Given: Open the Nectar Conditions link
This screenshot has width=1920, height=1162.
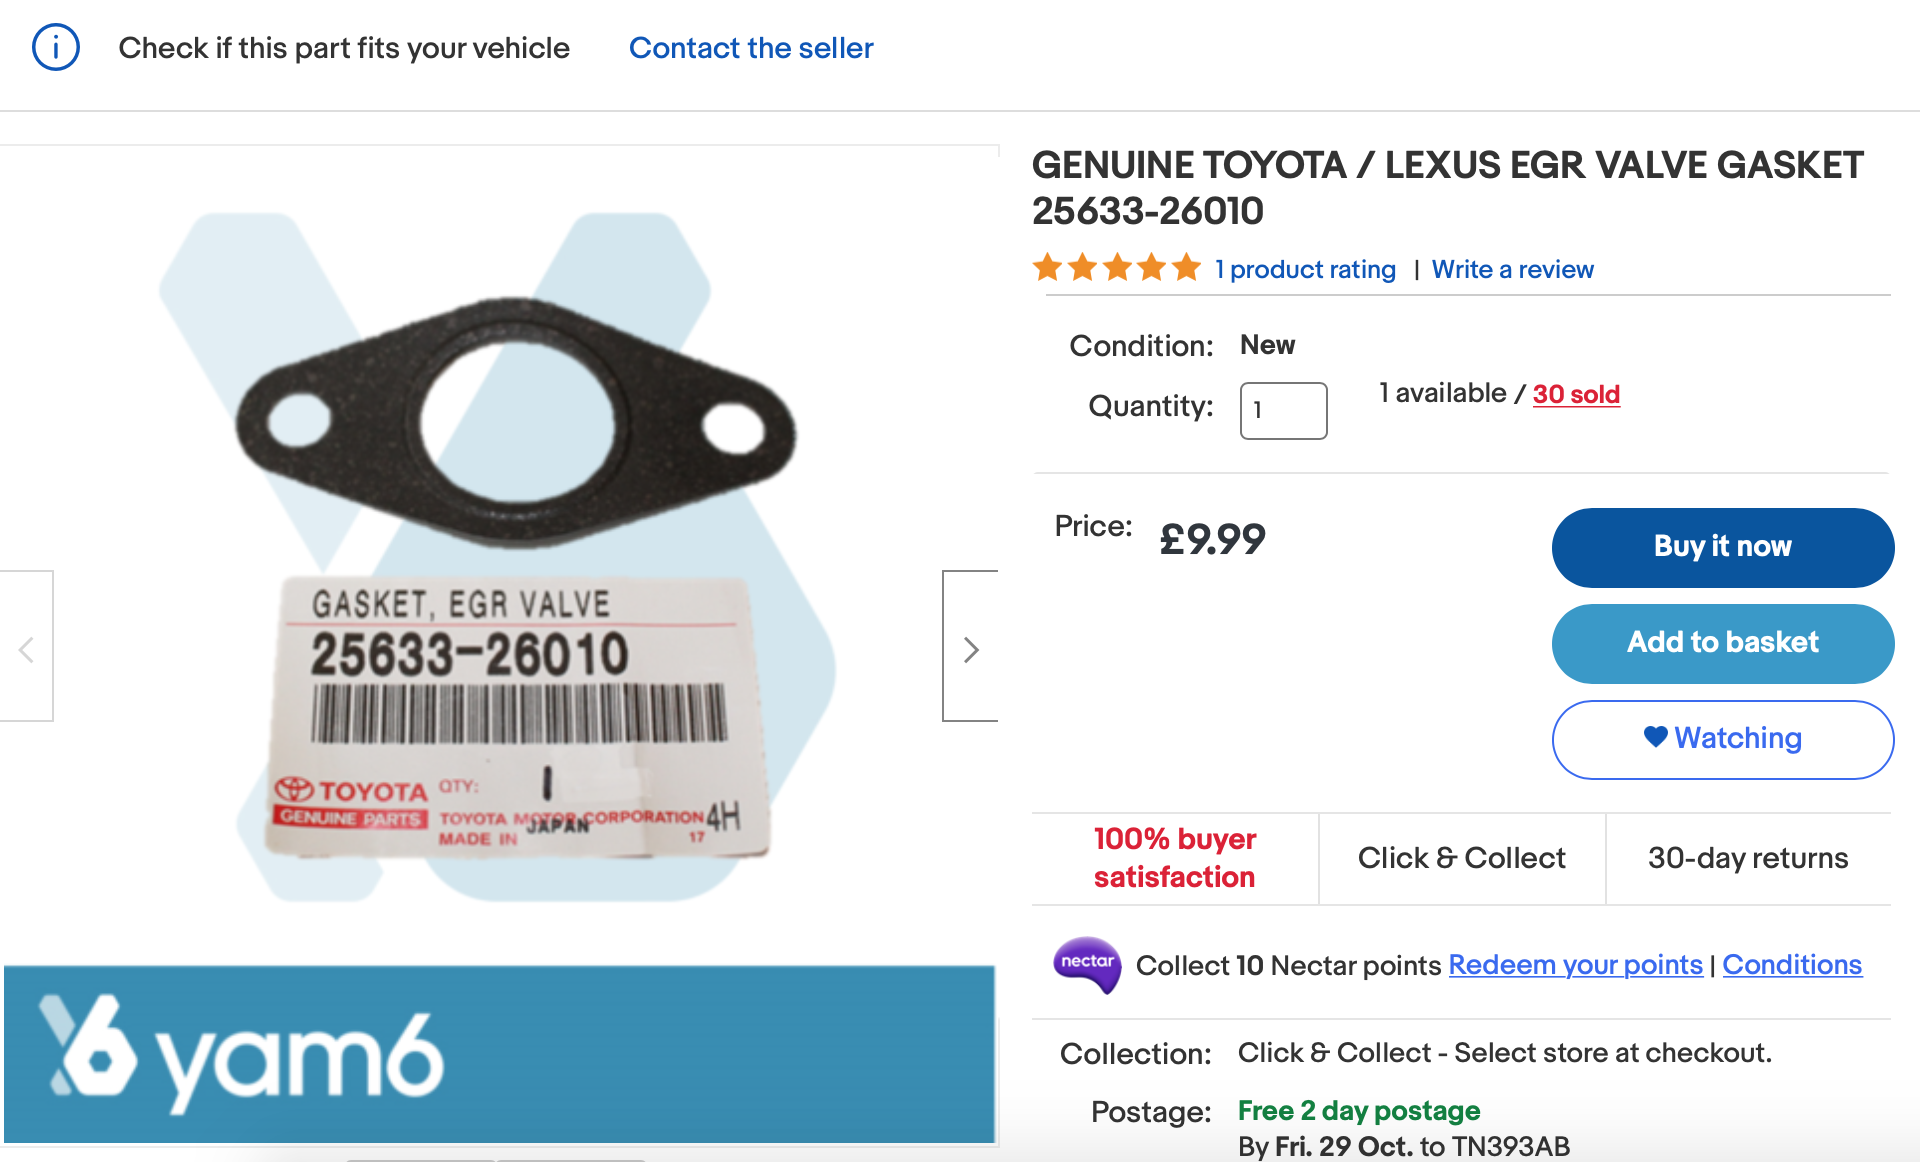Looking at the screenshot, I should tap(1792, 965).
